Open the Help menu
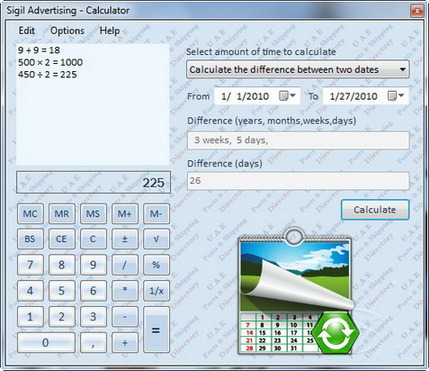This screenshot has height=371, width=429. click(x=110, y=31)
